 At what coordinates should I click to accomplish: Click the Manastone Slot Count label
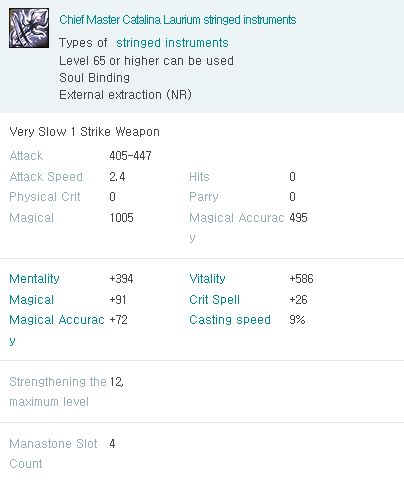pyautogui.click(x=53, y=454)
